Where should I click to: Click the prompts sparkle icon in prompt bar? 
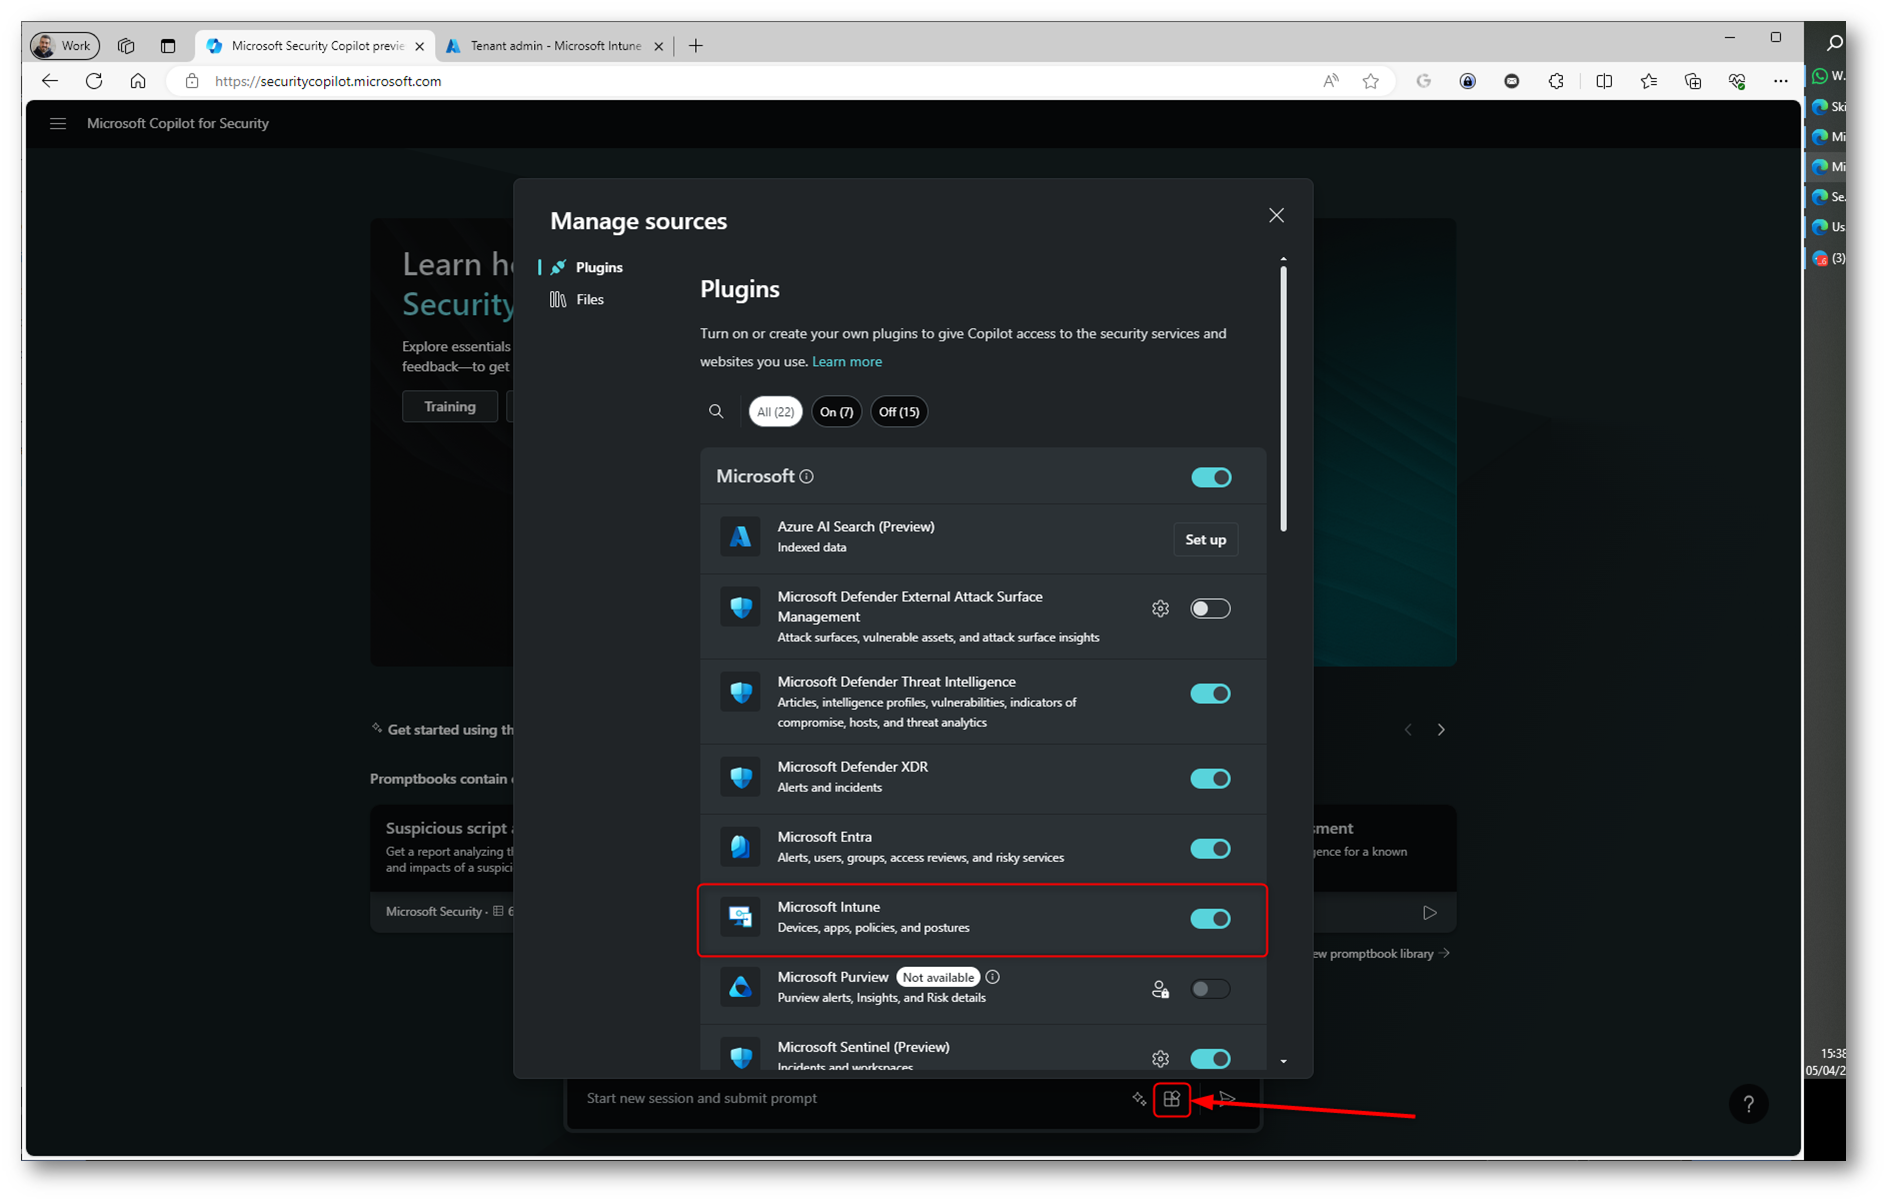point(1139,1099)
